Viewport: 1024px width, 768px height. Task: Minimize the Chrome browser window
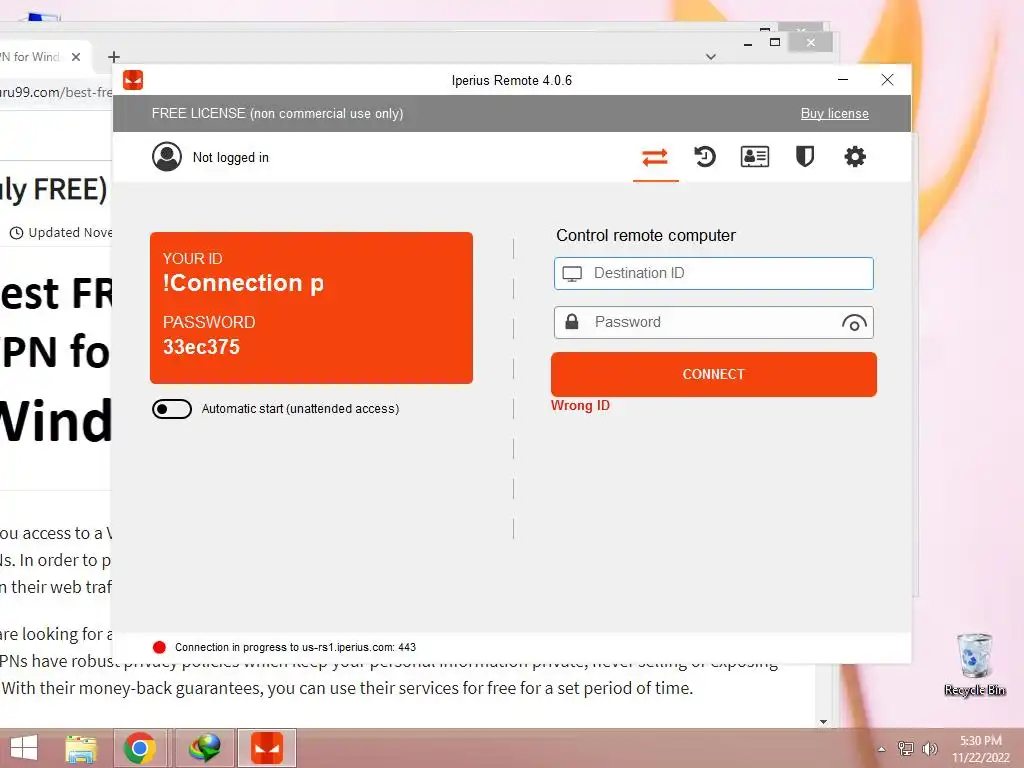[748, 43]
